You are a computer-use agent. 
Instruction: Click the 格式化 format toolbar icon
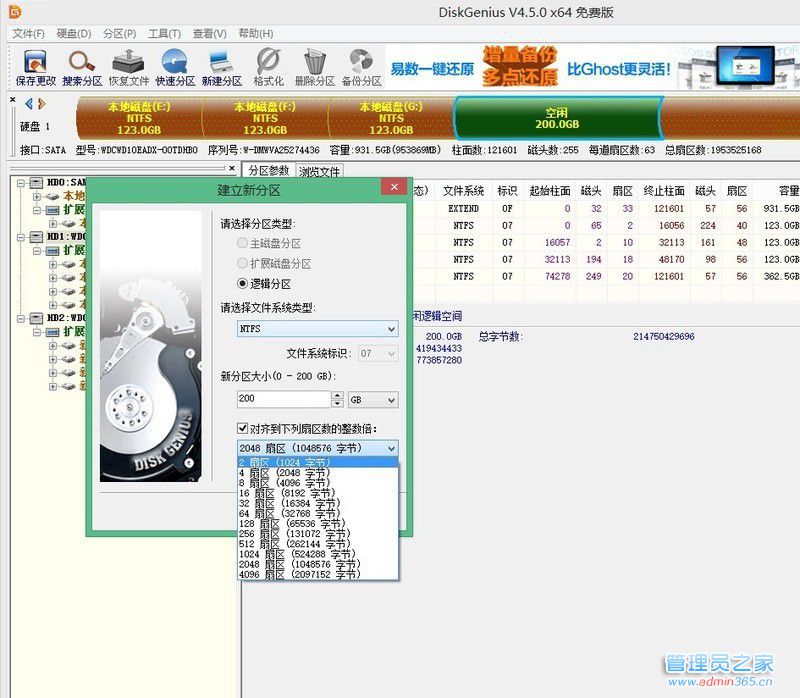click(268, 67)
